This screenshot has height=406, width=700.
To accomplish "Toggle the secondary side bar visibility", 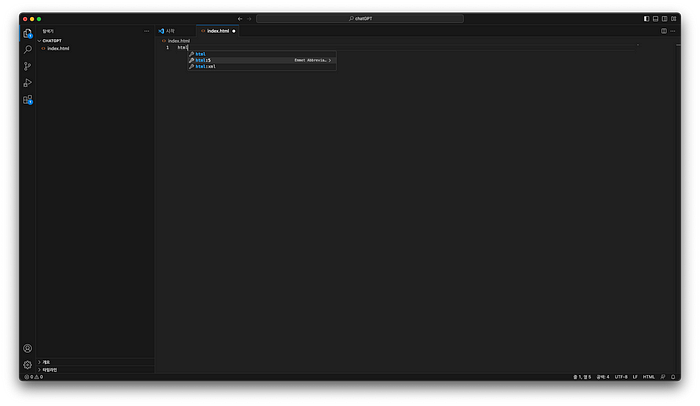I will click(664, 18).
